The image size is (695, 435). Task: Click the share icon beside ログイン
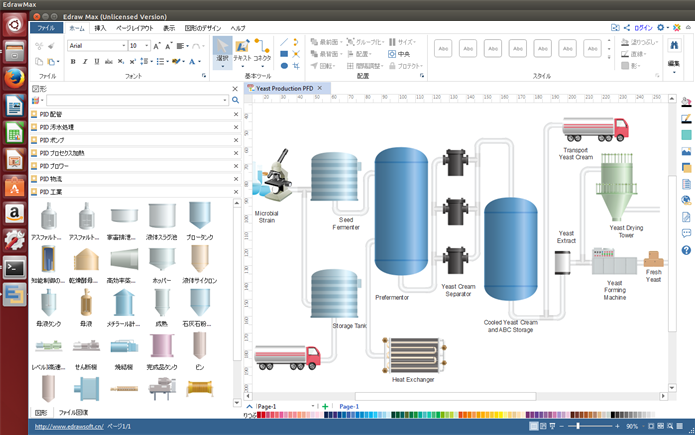[626, 28]
